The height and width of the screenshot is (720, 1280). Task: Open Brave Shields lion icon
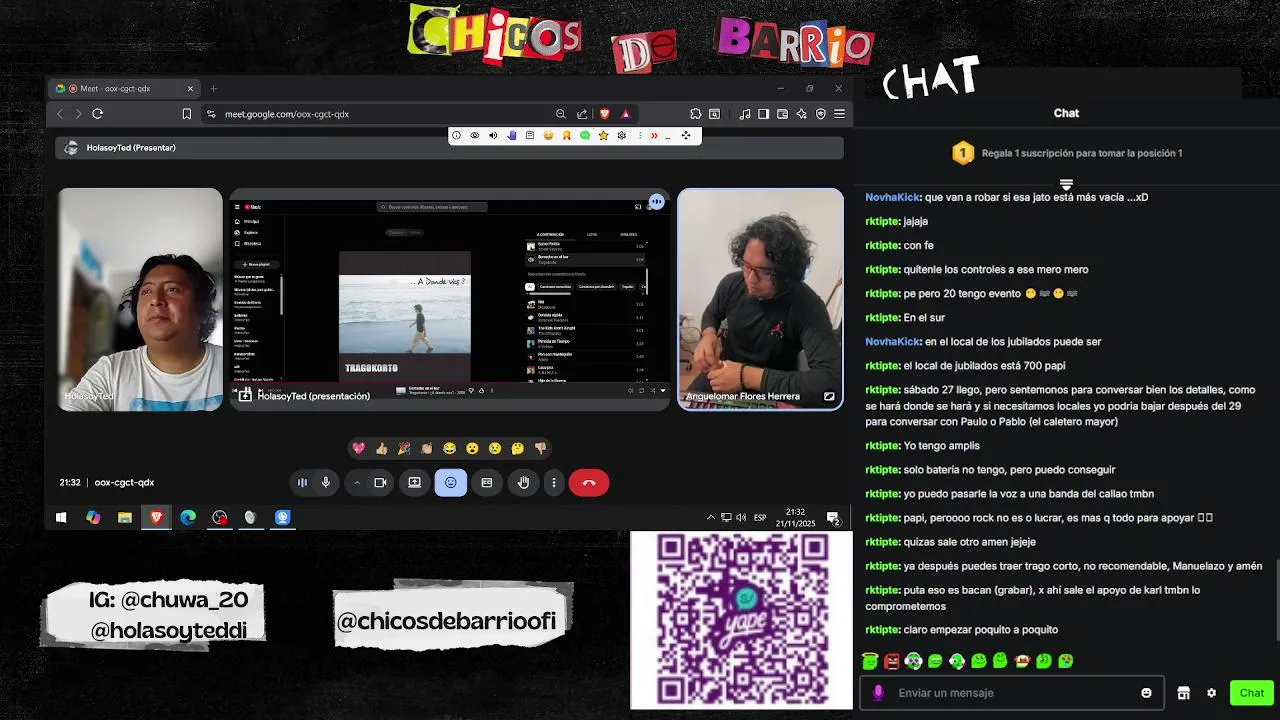pyautogui.click(x=604, y=114)
